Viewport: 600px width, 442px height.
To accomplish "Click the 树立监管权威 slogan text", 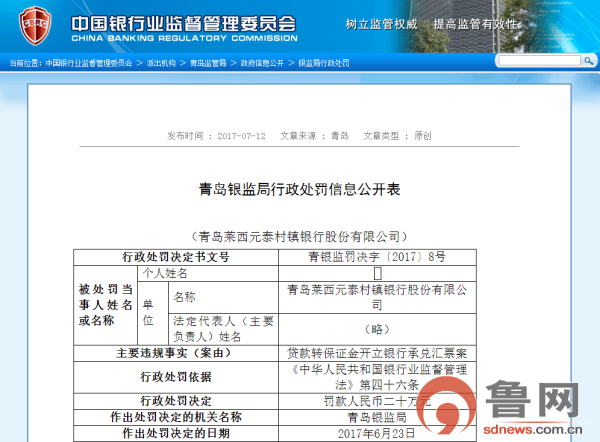I will (382, 24).
